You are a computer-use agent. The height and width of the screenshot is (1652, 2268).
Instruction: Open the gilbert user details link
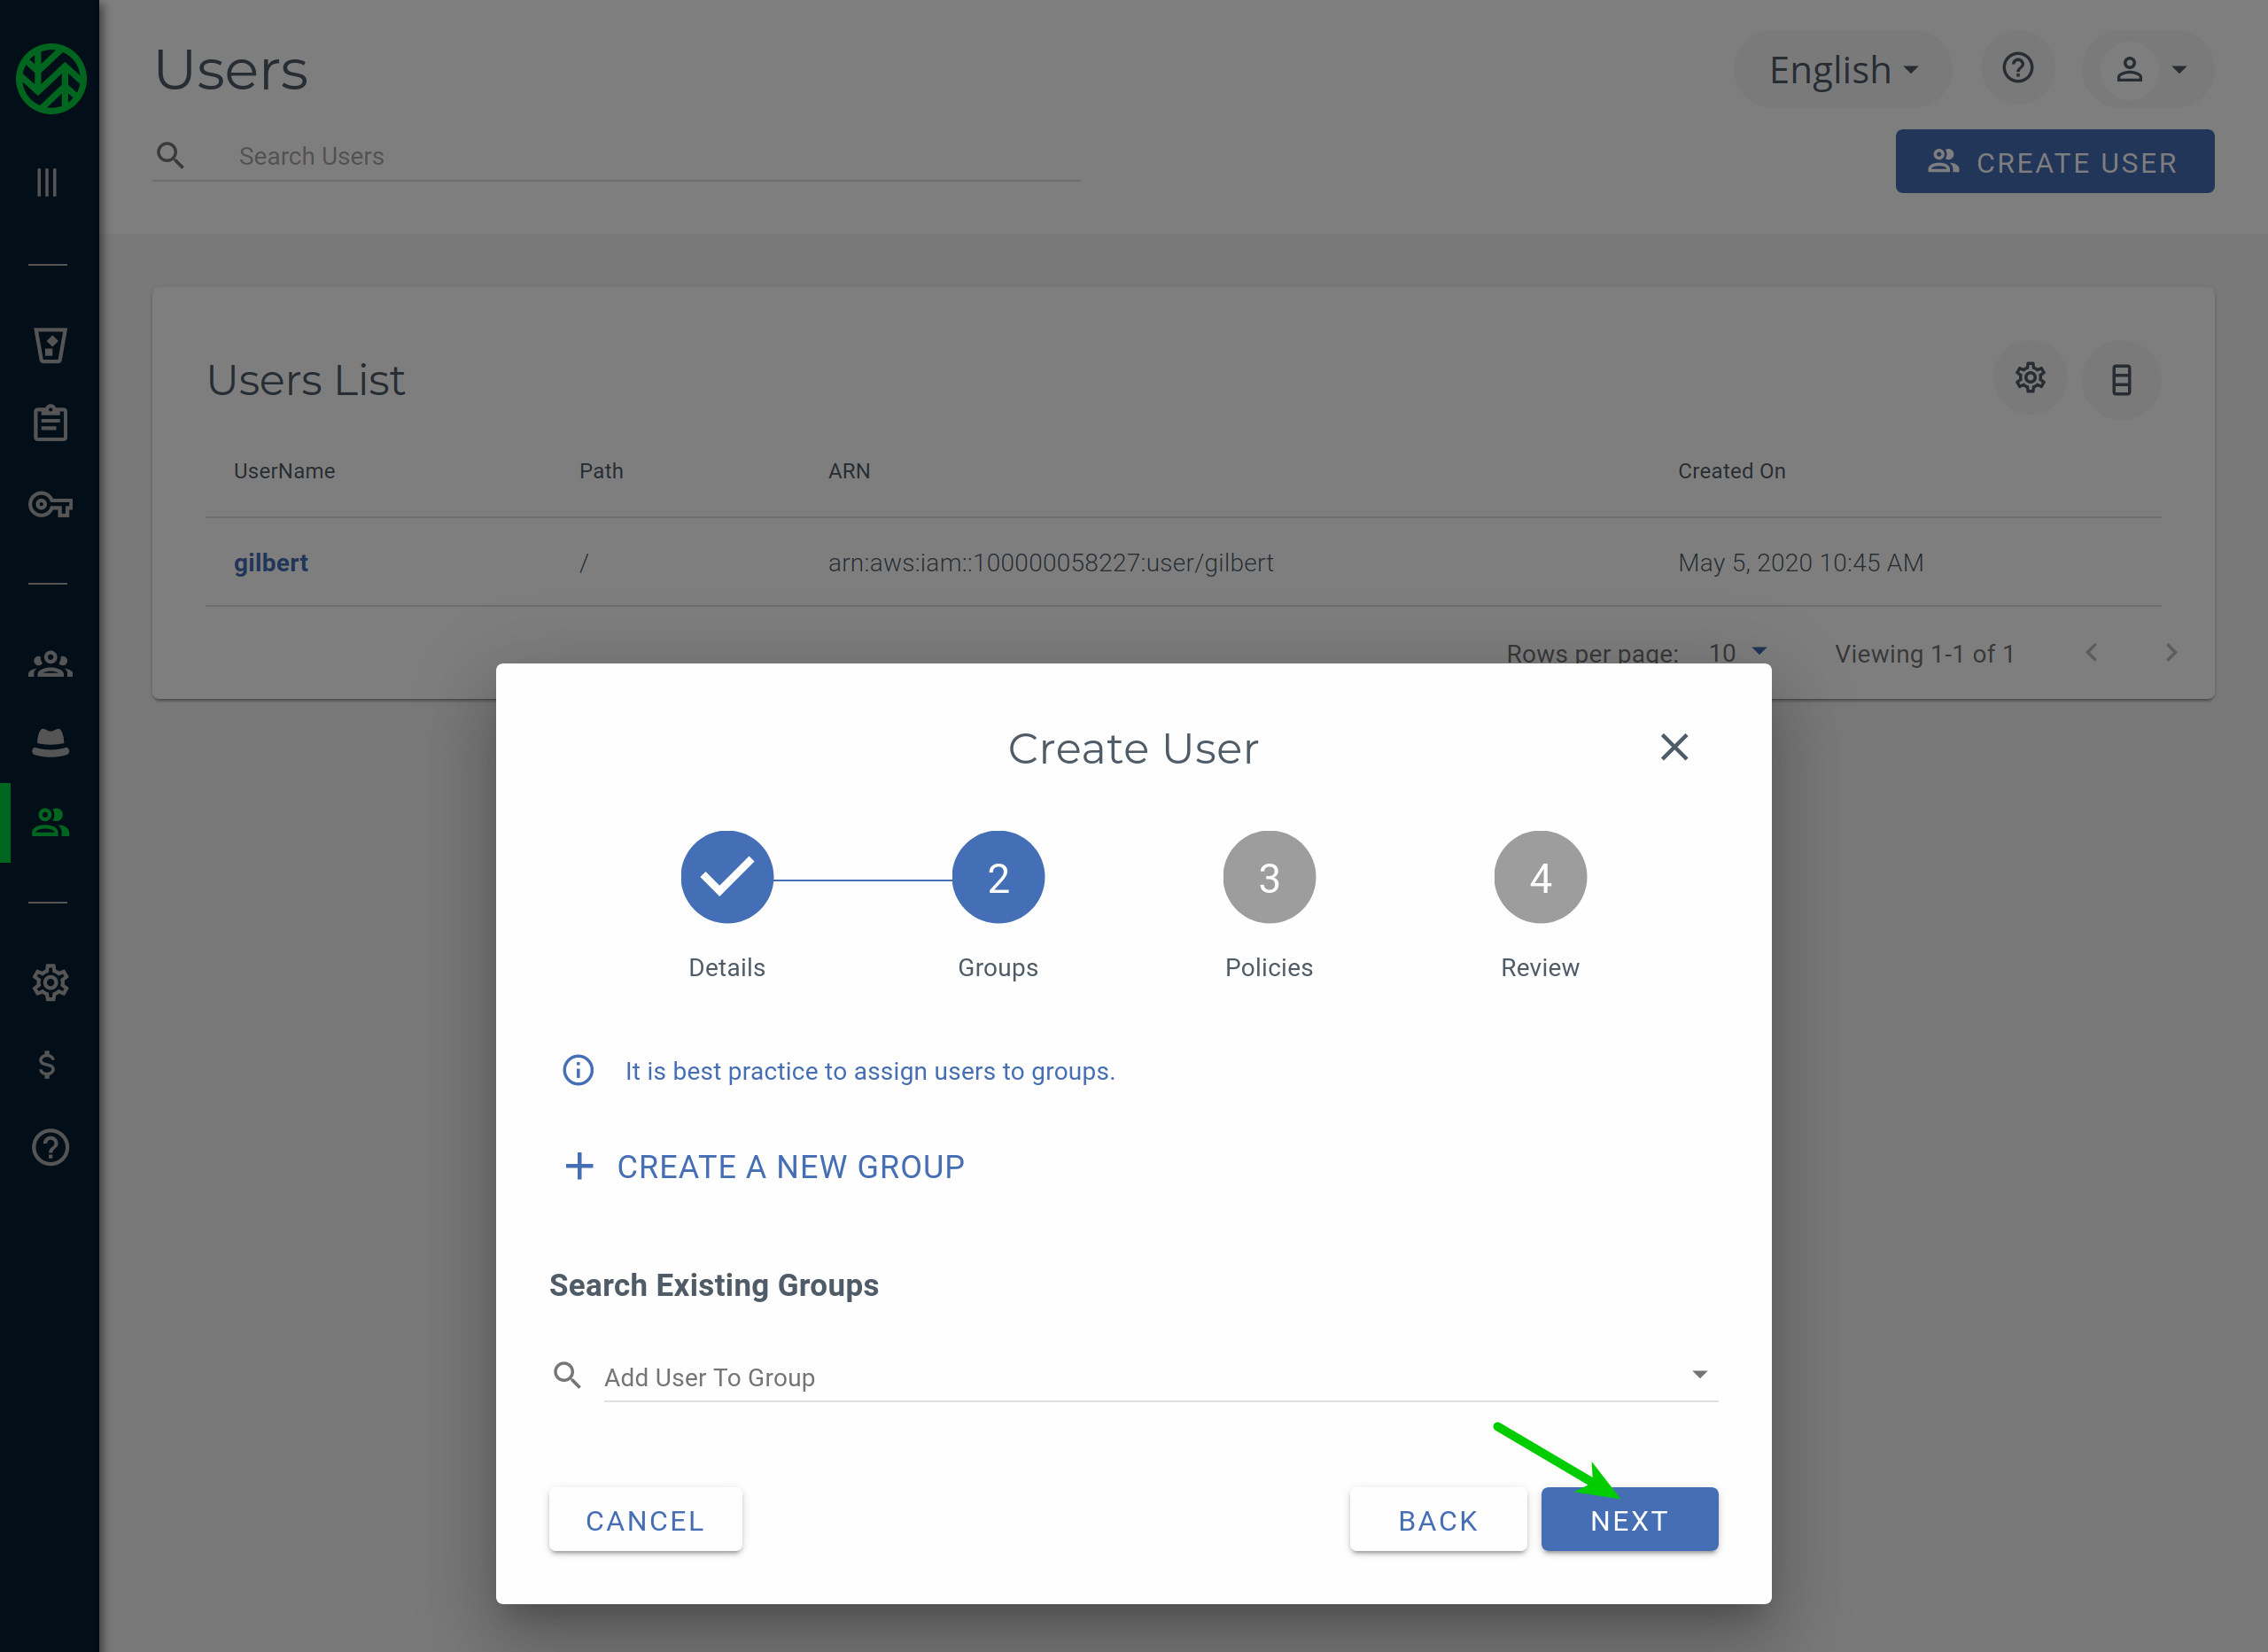click(x=270, y=562)
